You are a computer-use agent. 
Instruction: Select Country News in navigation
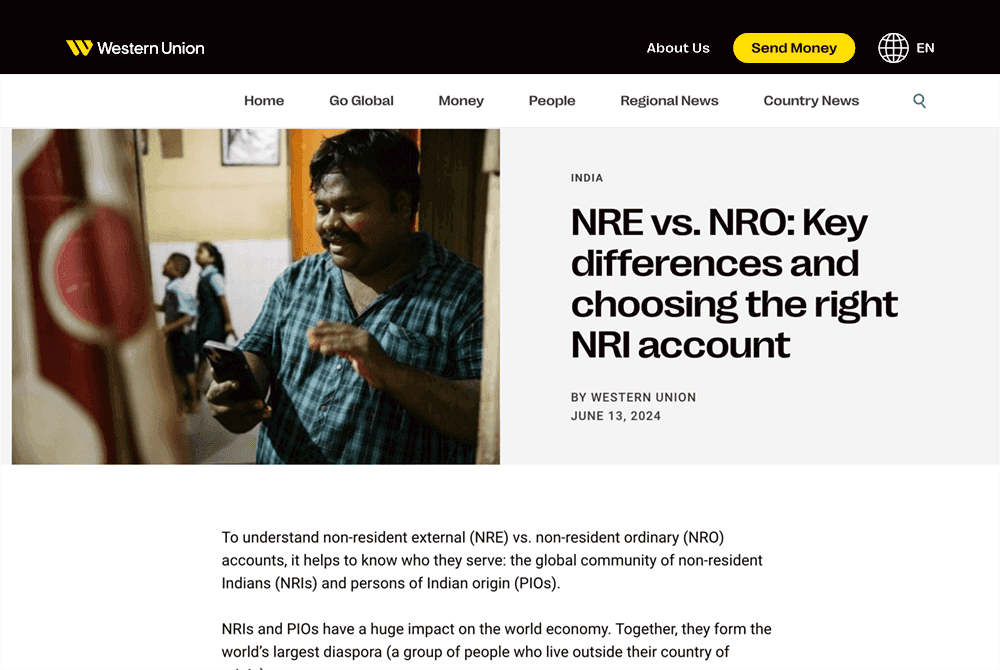[811, 101]
